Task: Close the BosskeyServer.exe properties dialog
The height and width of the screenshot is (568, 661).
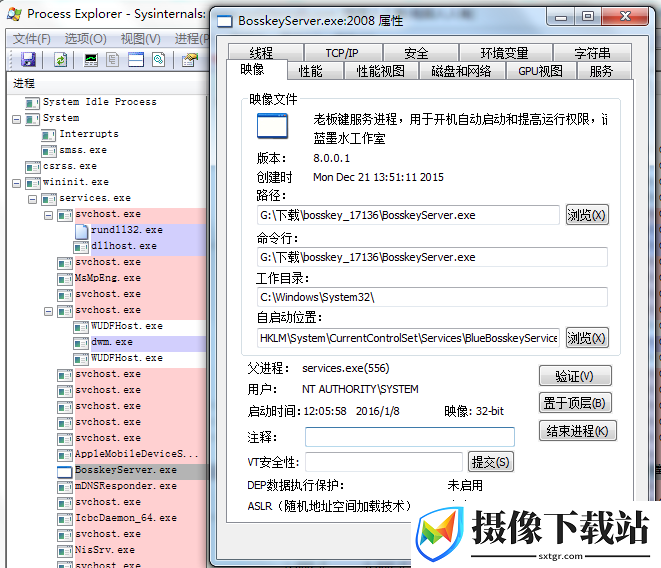Action: coord(625,16)
